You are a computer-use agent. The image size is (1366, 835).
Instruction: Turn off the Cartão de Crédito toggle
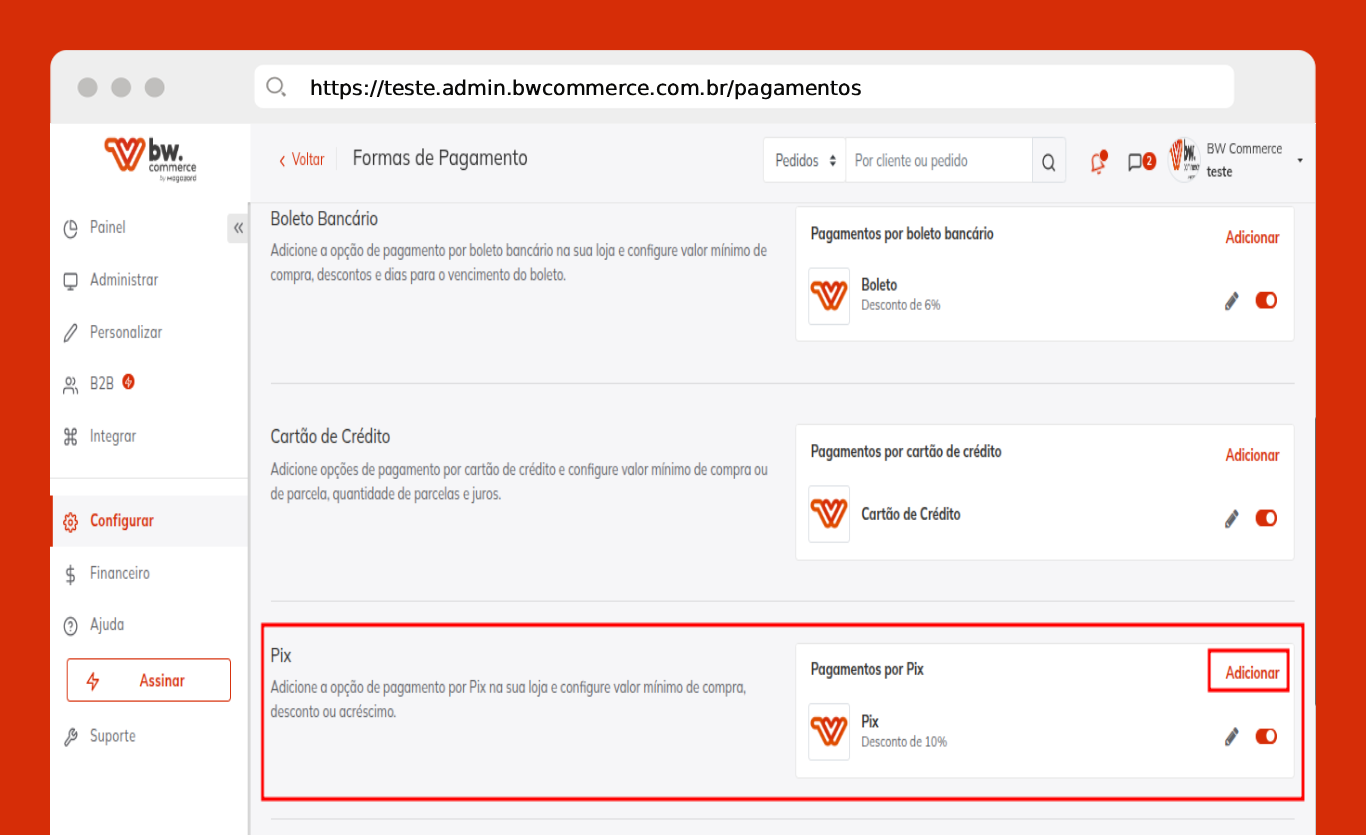click(x=1266, y=518)
